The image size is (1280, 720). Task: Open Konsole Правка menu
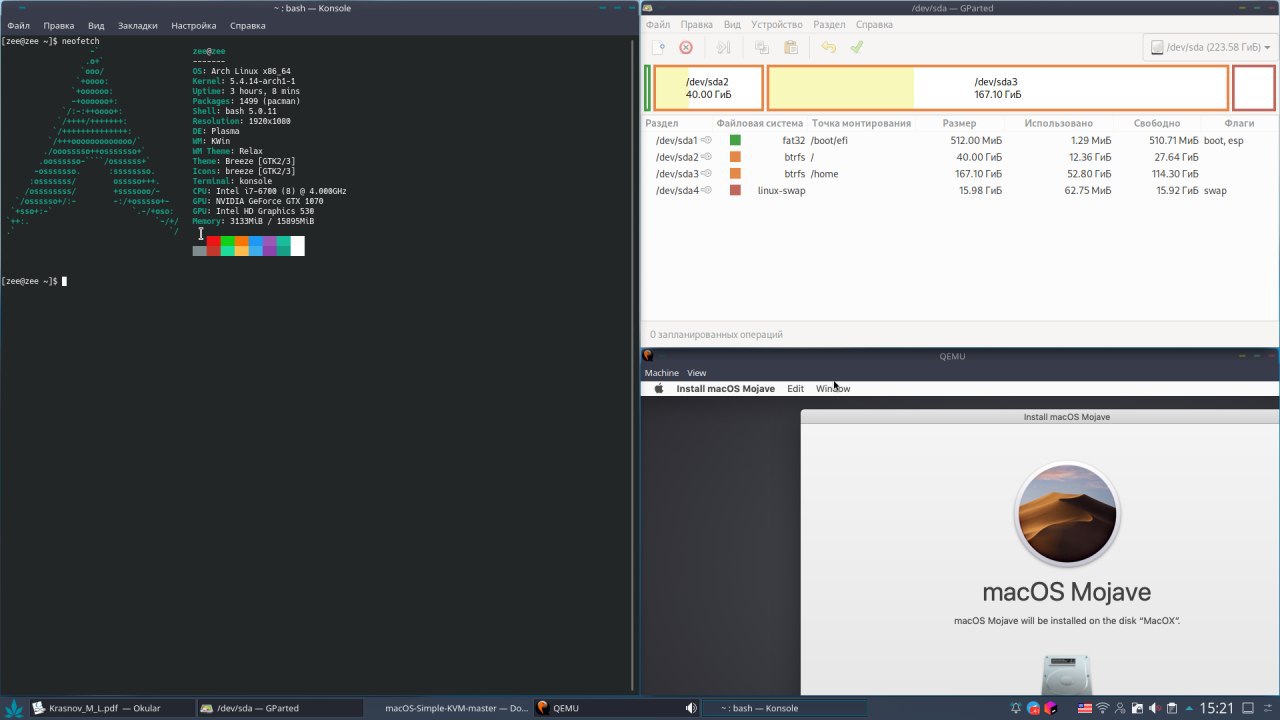tap(59, 25)
